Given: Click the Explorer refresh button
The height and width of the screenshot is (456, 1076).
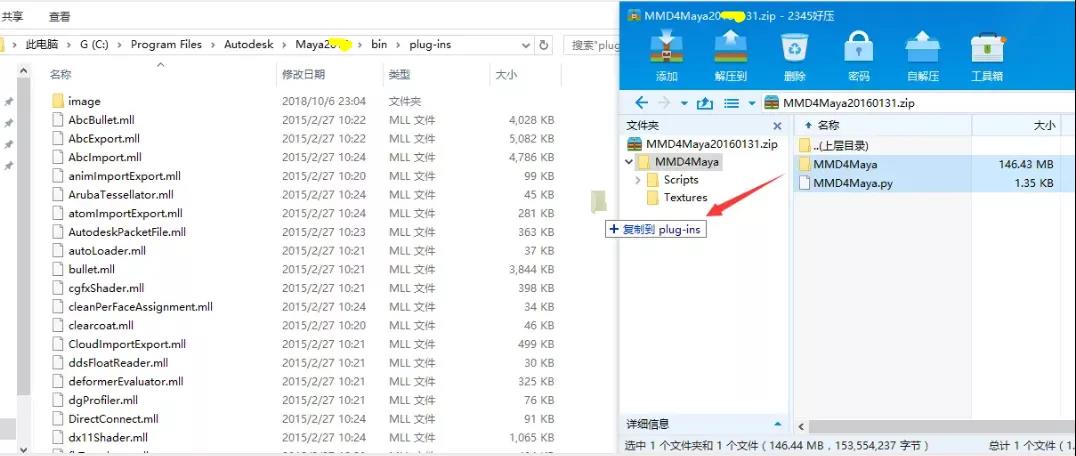Looking at the screenshot, I should coord(543,45).
